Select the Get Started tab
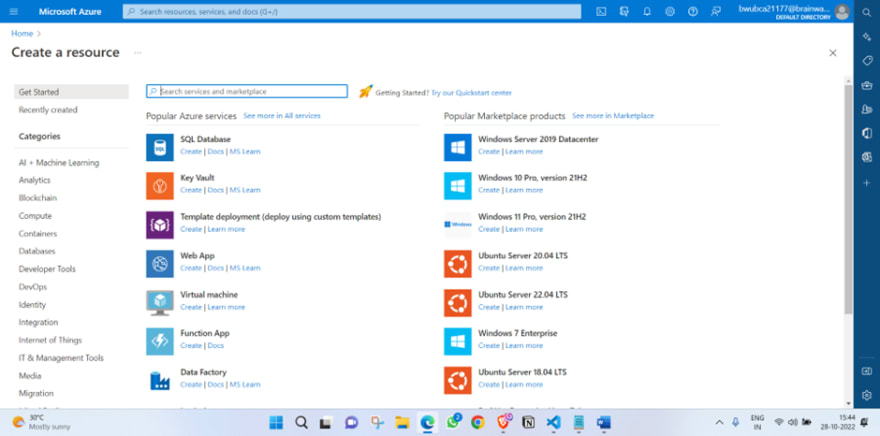 click(x=71, y=92)
